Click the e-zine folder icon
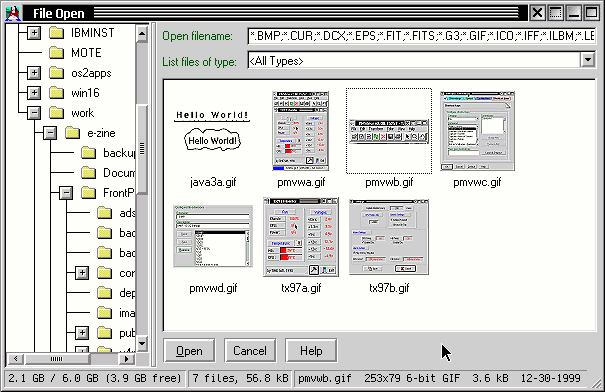 [x=73, y=133]
